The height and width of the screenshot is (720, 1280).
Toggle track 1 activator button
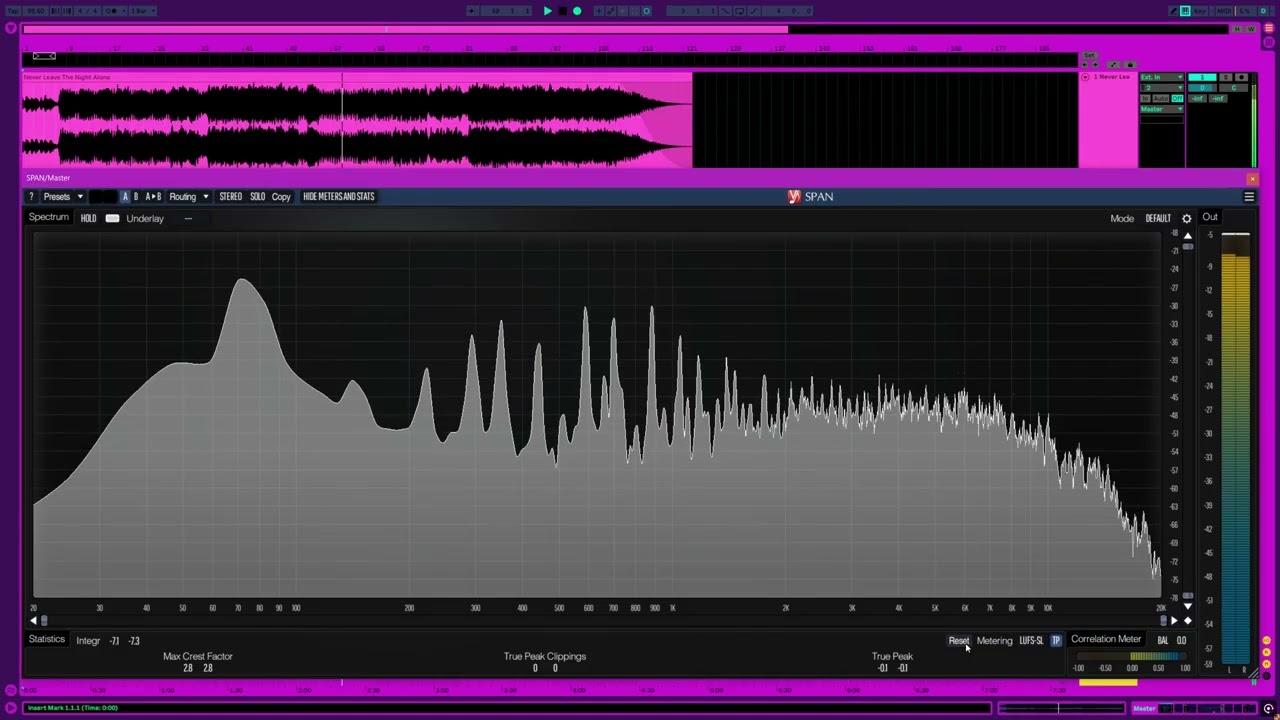(1202, 77)
